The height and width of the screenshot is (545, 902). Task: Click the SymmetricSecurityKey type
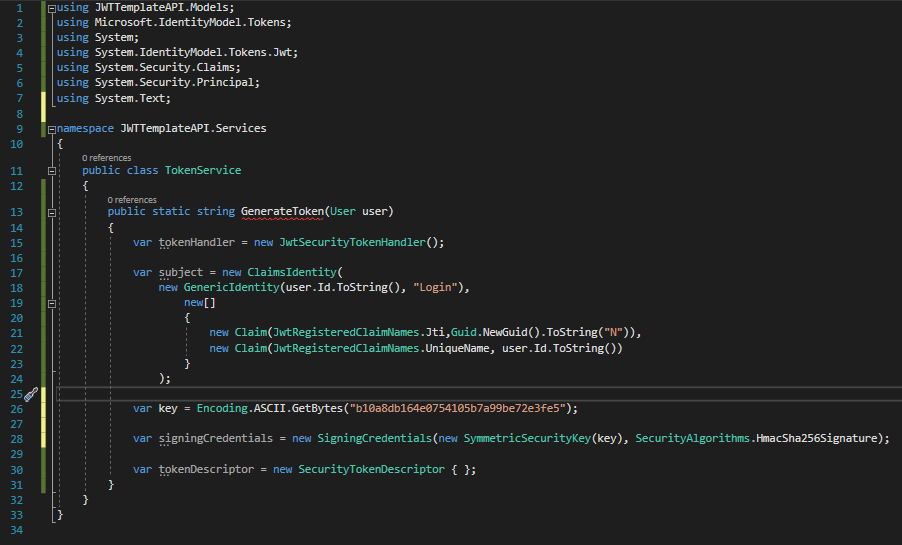tap(527, 438)
